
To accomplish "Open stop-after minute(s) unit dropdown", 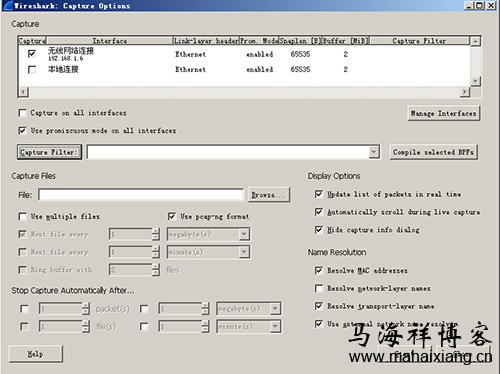I will (x=275, y=326).
